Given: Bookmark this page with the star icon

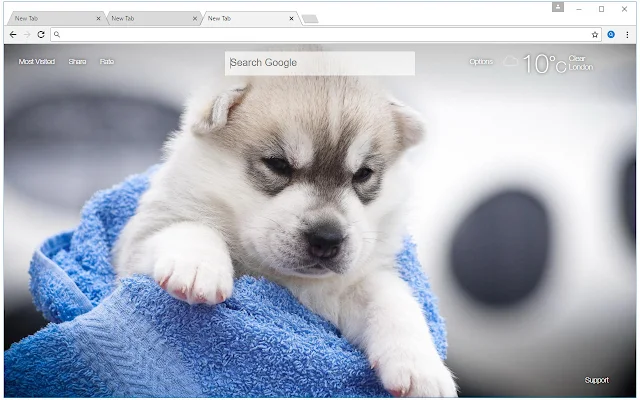Looking at the screenshot, I should click(x=595, y=35).
